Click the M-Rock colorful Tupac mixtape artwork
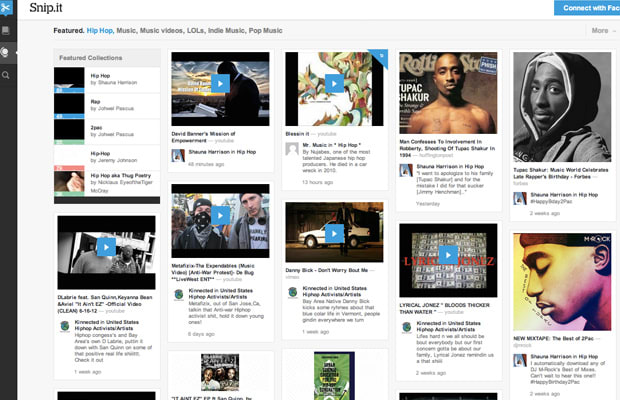Image resolution: width=620 pixels, height=400 pixels. (562, 282)
